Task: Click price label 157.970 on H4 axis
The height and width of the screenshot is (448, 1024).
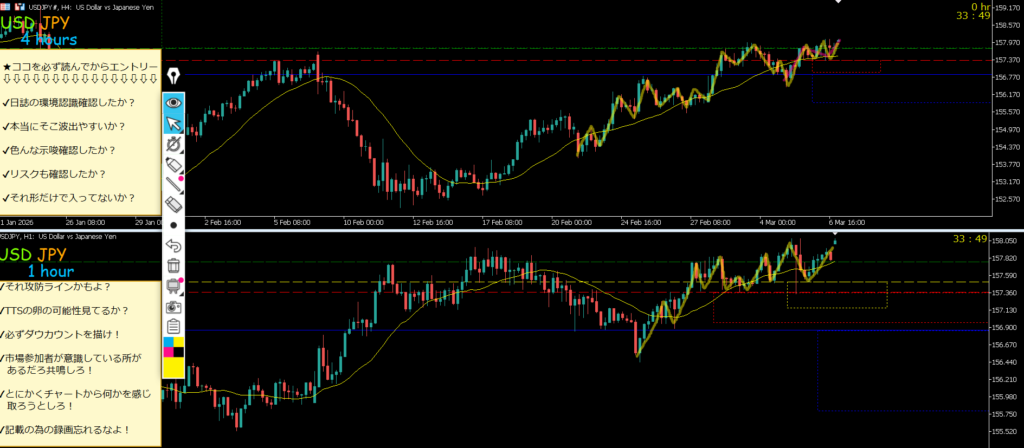Action: pyautogui.click(x=1008, y=42)
